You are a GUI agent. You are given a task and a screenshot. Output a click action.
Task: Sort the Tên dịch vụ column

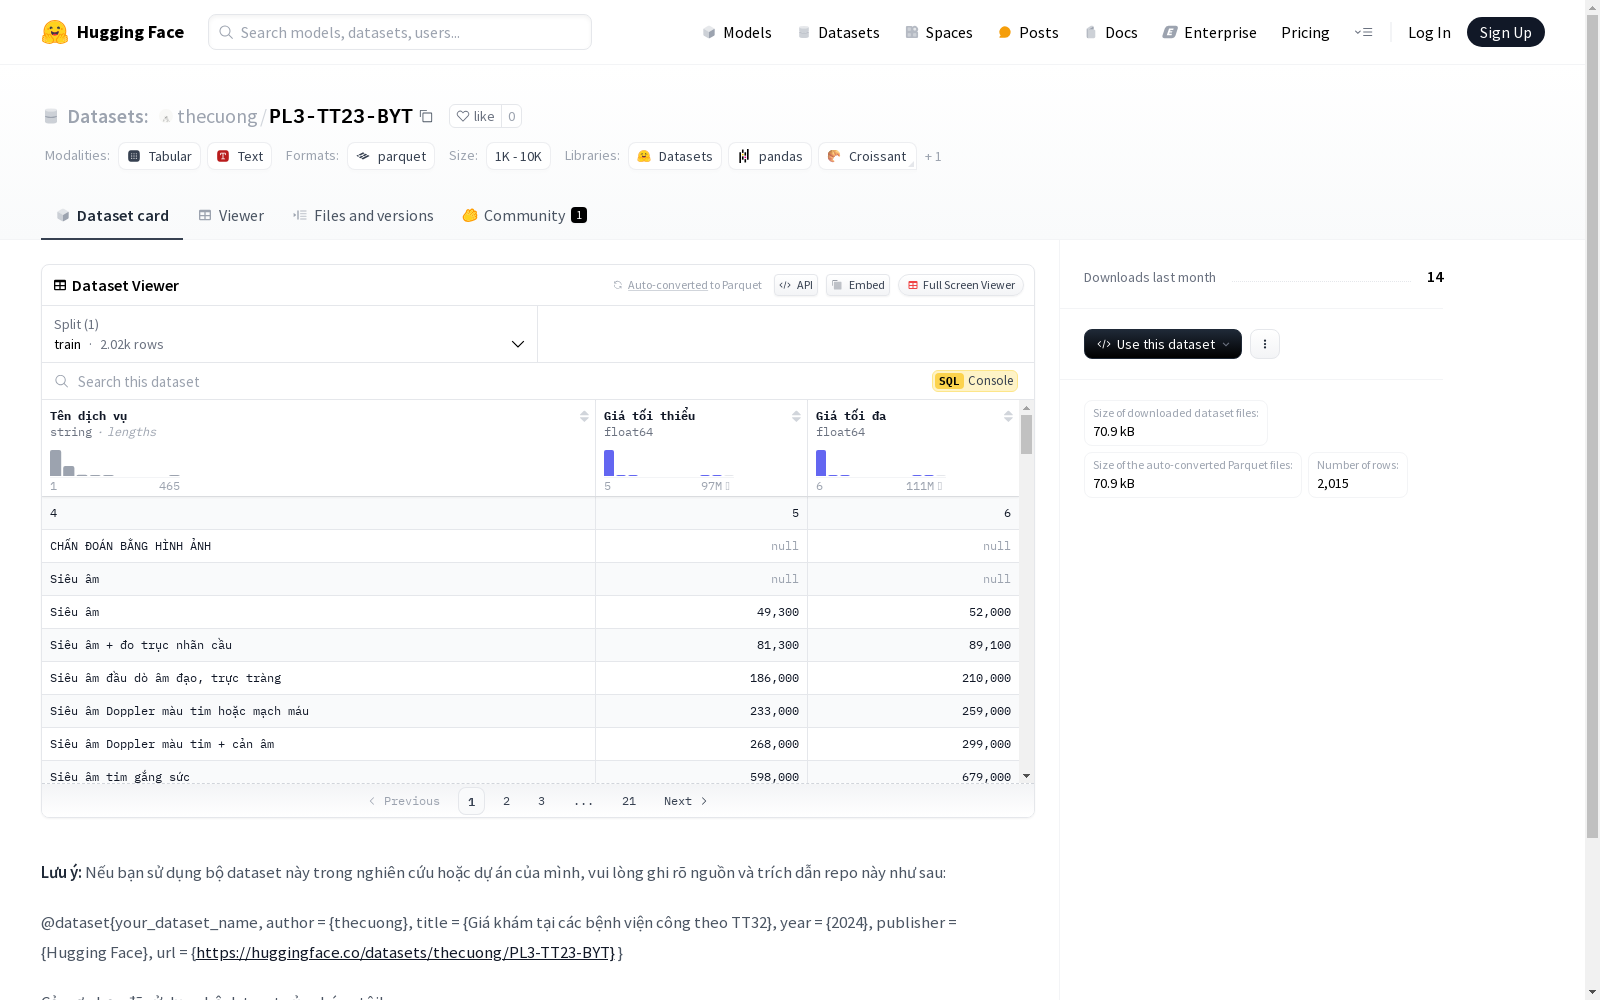coord(584,416)
